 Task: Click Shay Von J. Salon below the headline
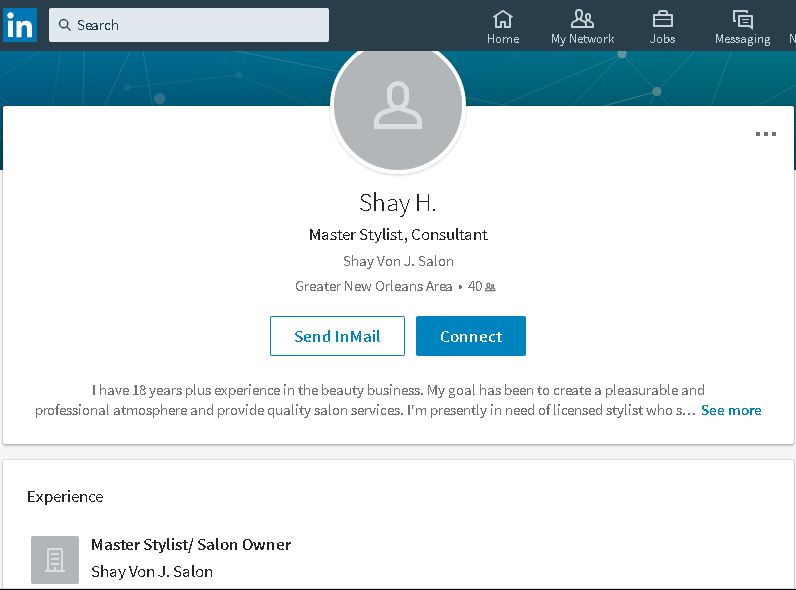(398, 261)
